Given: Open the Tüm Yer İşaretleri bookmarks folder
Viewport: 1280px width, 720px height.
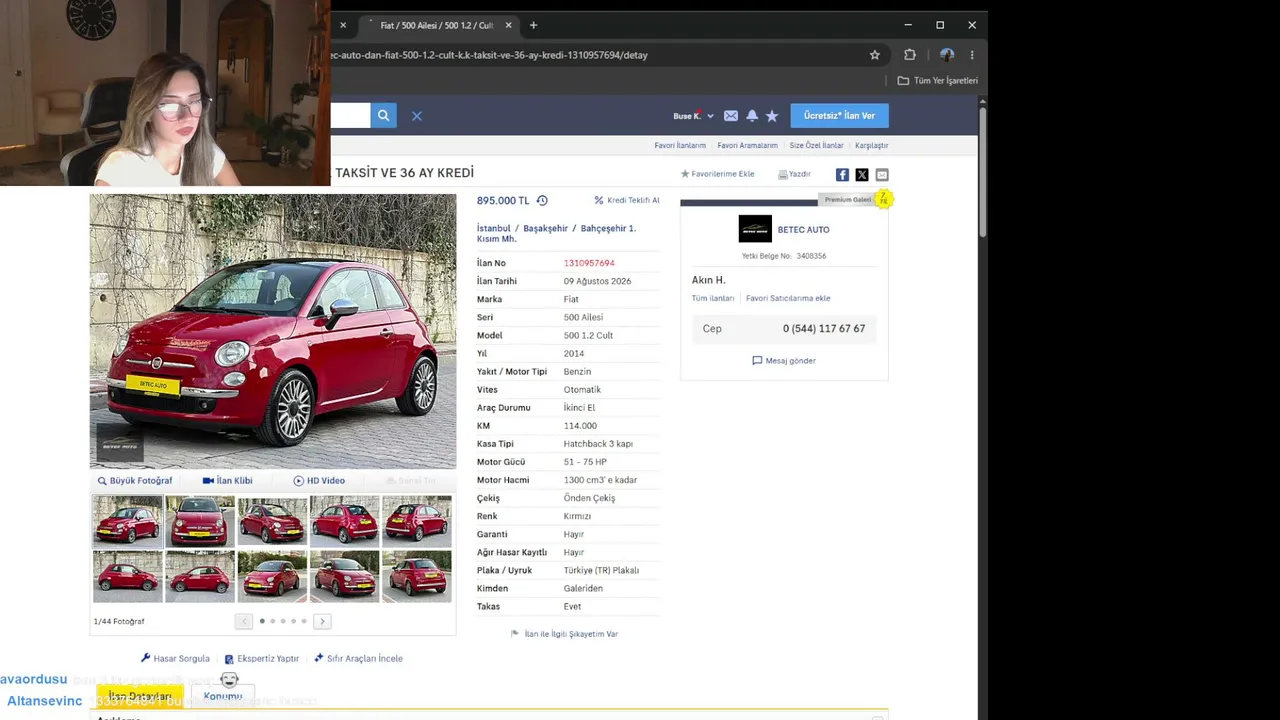Looking at the screenshot, I should tap(938, 81).
